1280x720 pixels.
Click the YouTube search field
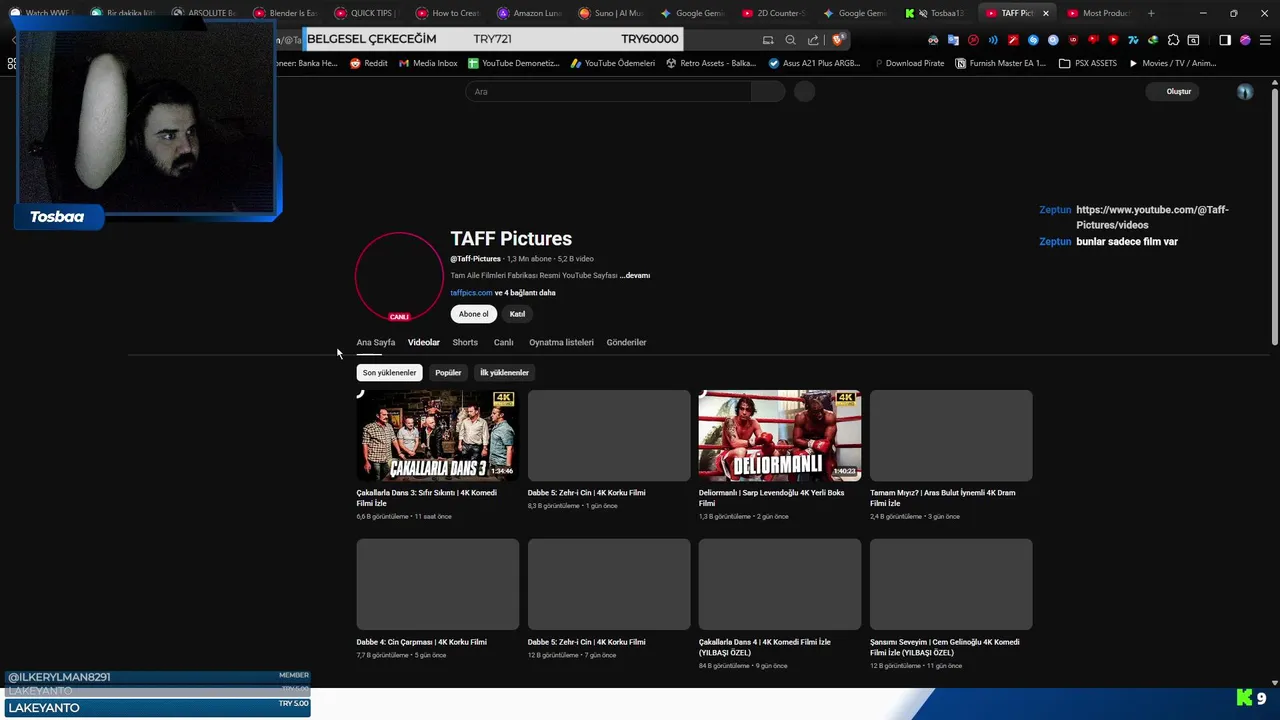pyautogui.click(x=608, y=91)
